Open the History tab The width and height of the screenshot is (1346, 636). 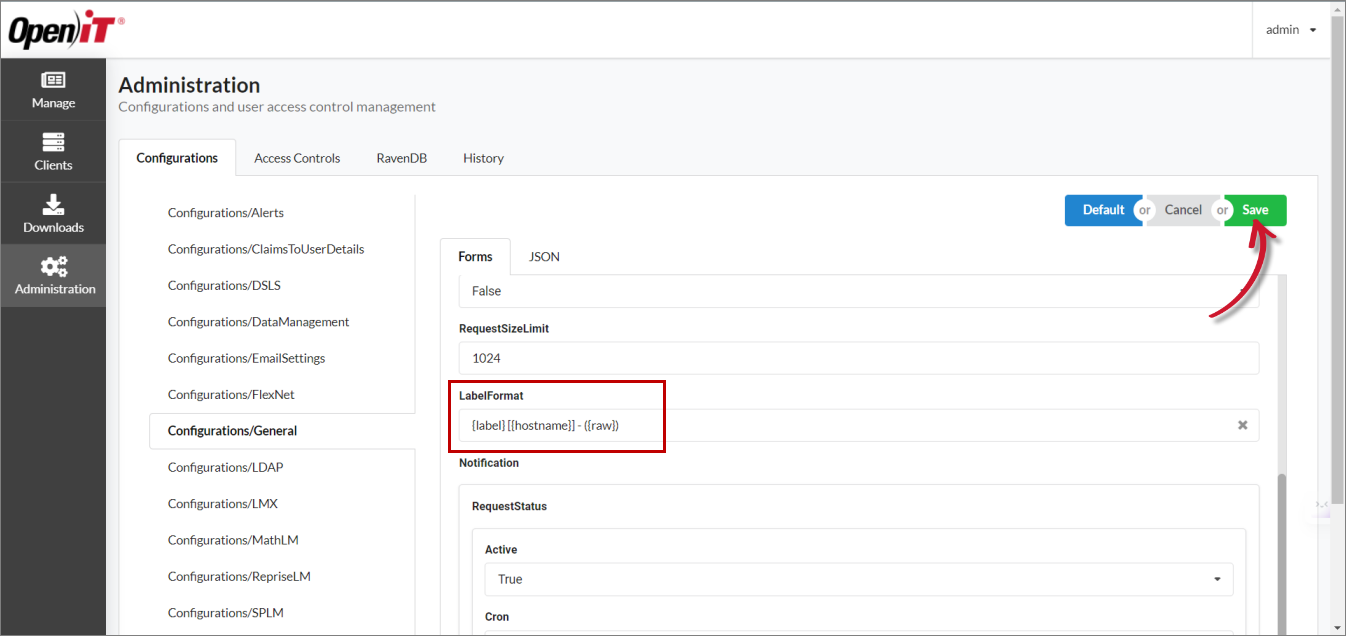click(x=483, y=158)
